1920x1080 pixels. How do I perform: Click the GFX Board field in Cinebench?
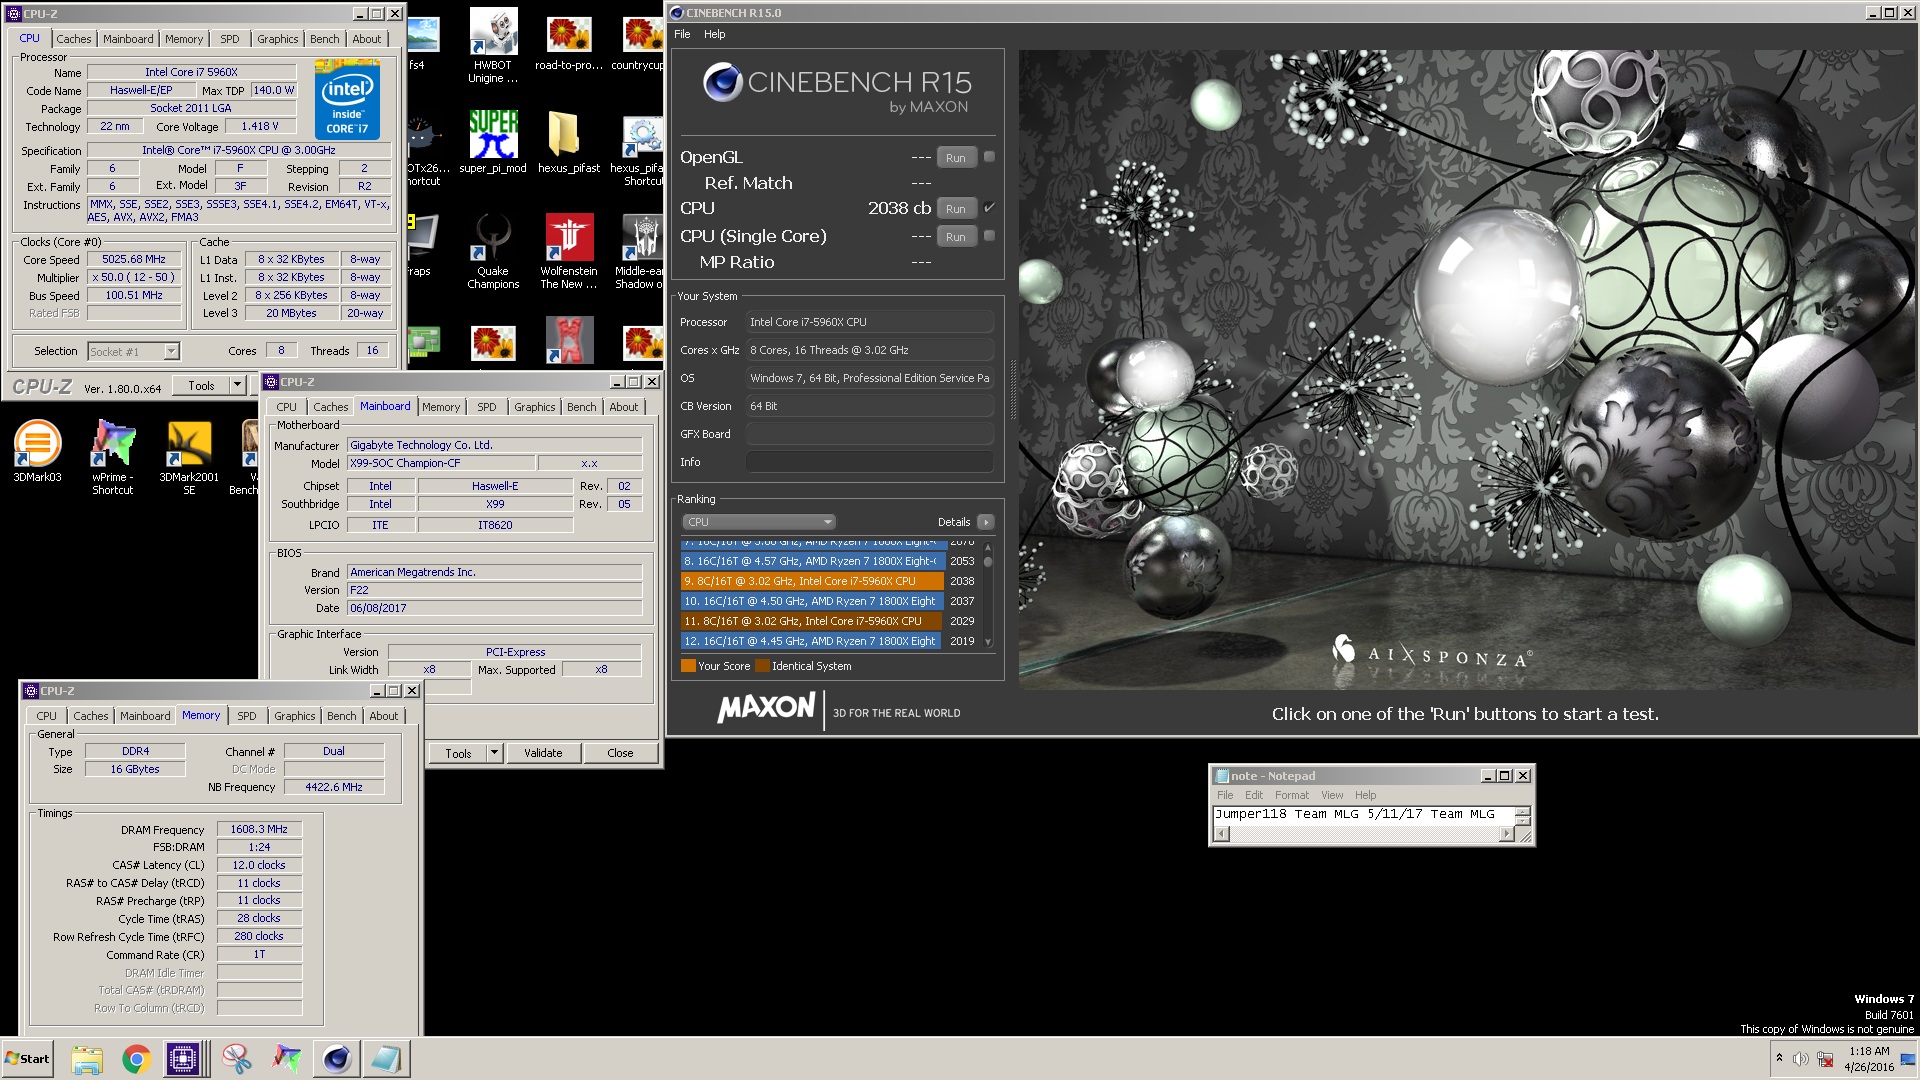(x=869, y=434)
